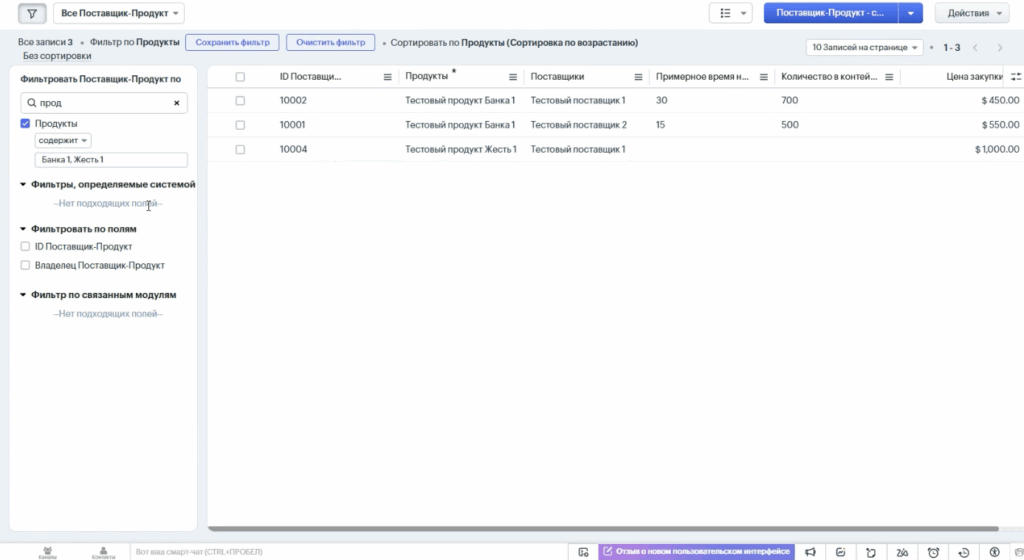1024x560 pixels.
Task: Toggle the filter panel funnel icon
Action: (32, 14)
